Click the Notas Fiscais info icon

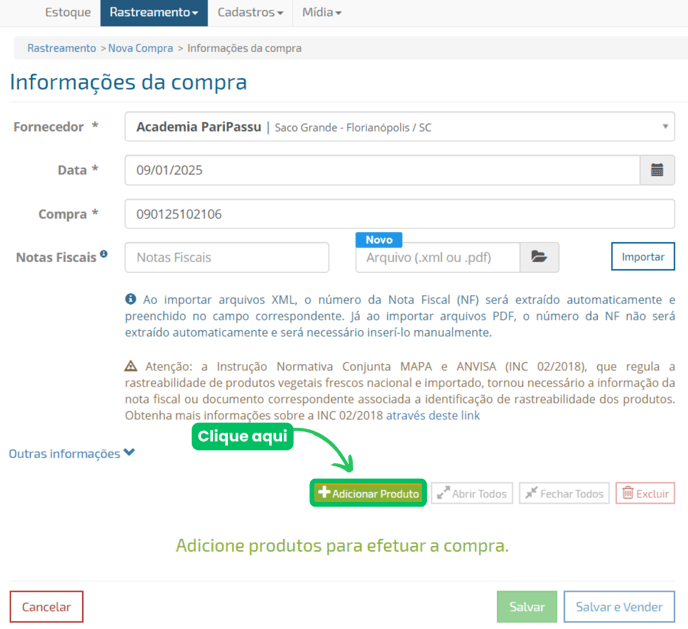tap(104, 255)
